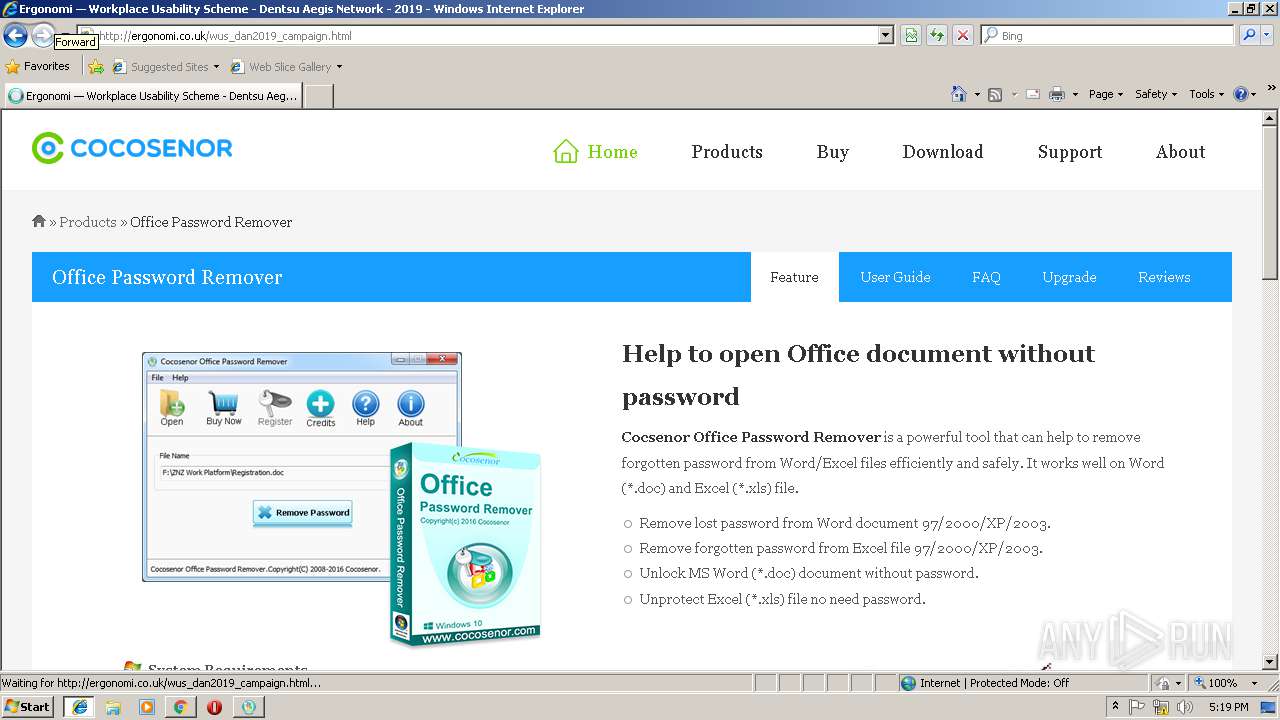
Task: Switch to the Upgrade tab
Action: point(1069,277)
